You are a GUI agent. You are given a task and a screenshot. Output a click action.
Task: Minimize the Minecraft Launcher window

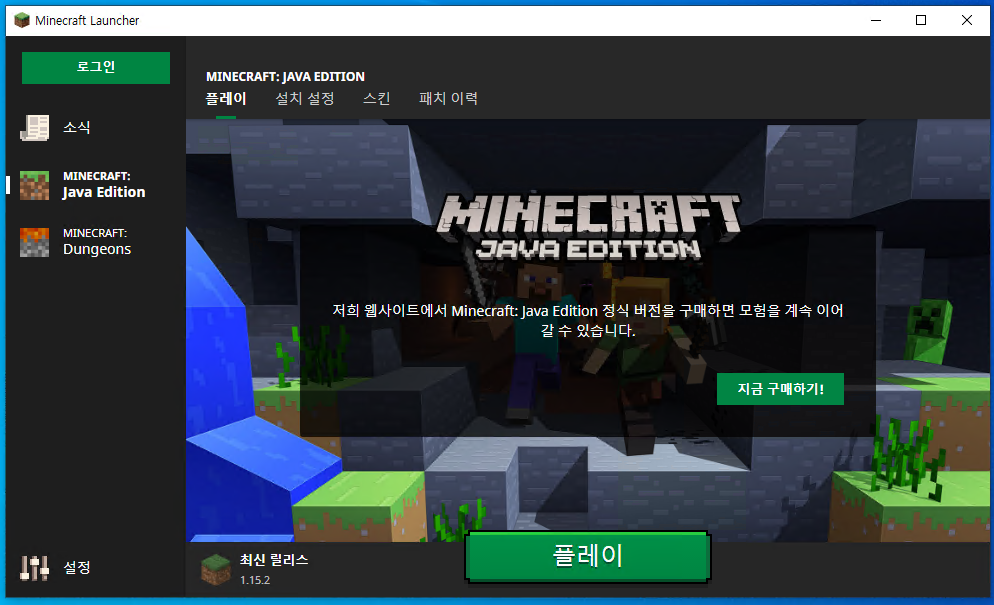(876, 20)
